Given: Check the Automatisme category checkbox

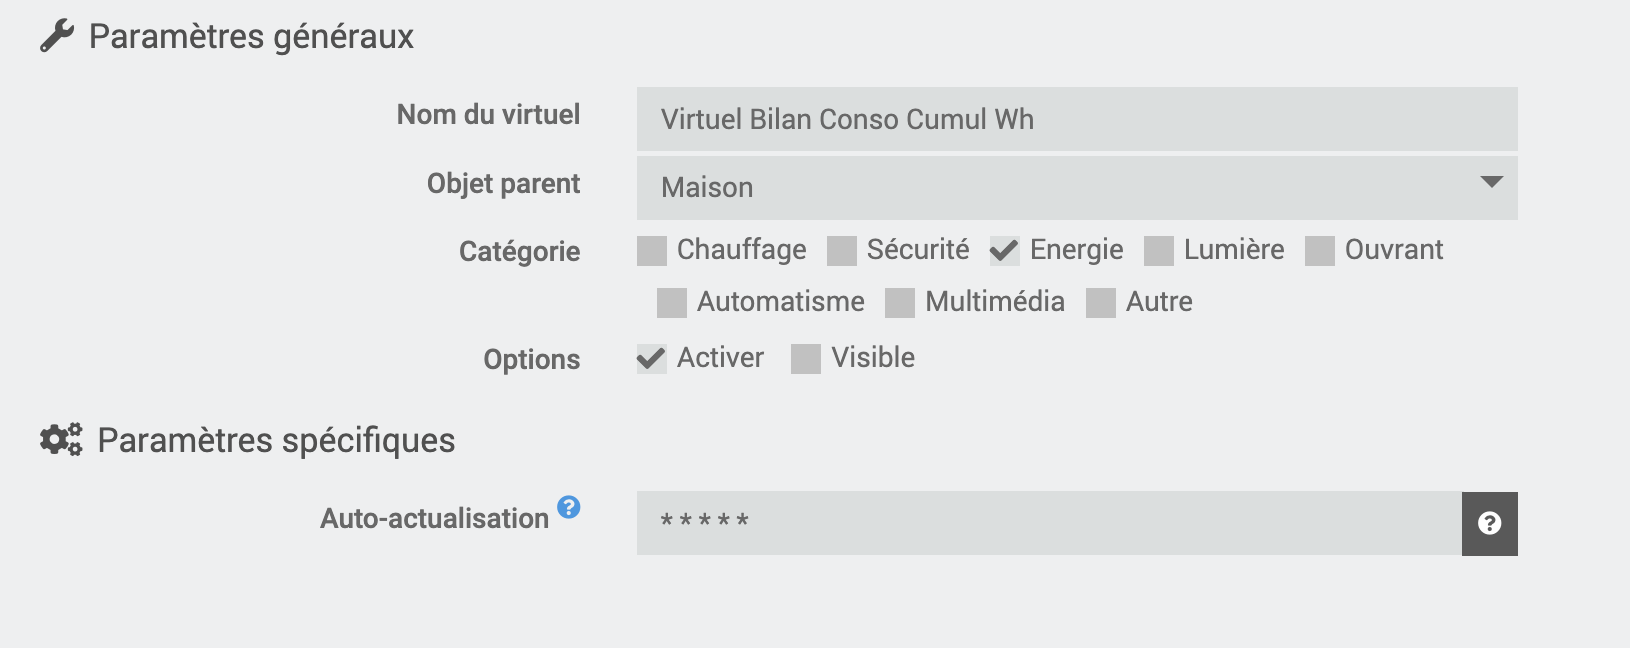Looking at the screenshot, I should [672, 303].
